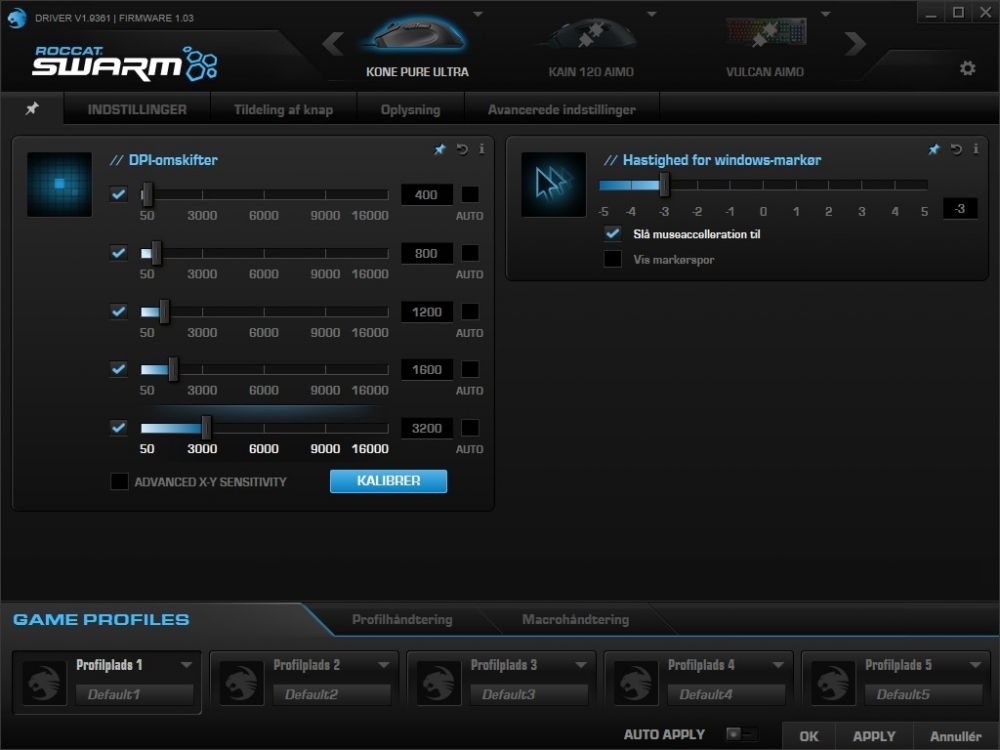
Task: Show info for DPI-omskifter panel
Action: click(x=482, y=149)
